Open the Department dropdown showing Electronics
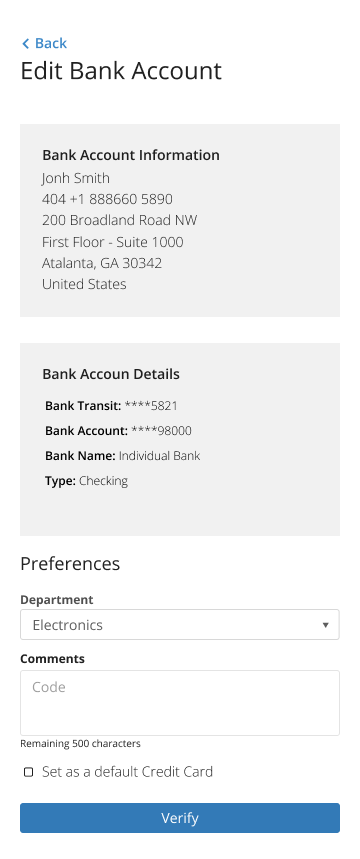This screenshot has height=859, width=360. coord(180,625)
